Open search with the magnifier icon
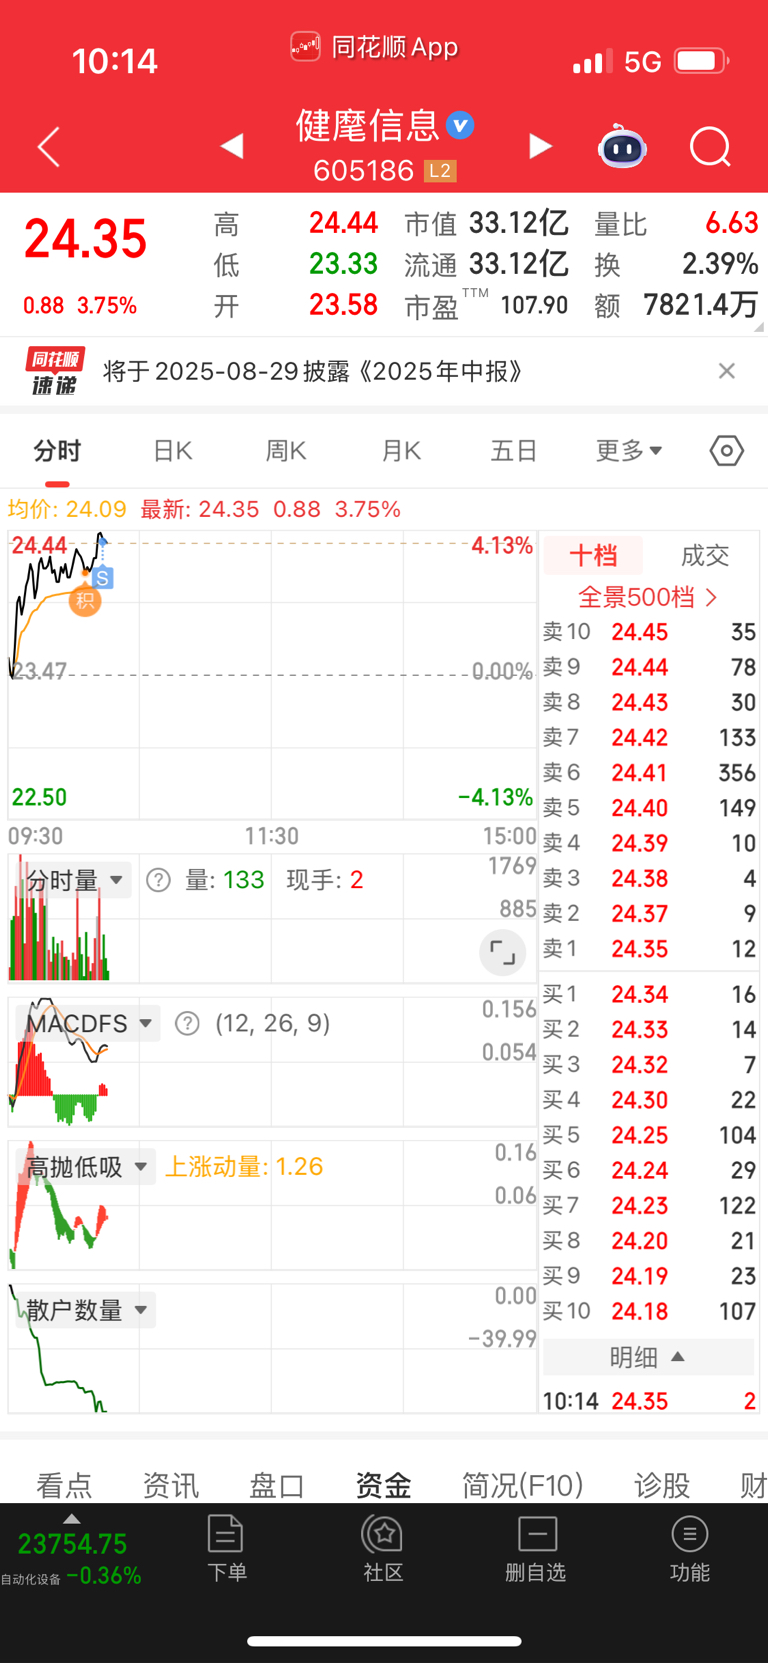Image resolution: width=768 pixels, height=1663 pixels. [711, 147]
